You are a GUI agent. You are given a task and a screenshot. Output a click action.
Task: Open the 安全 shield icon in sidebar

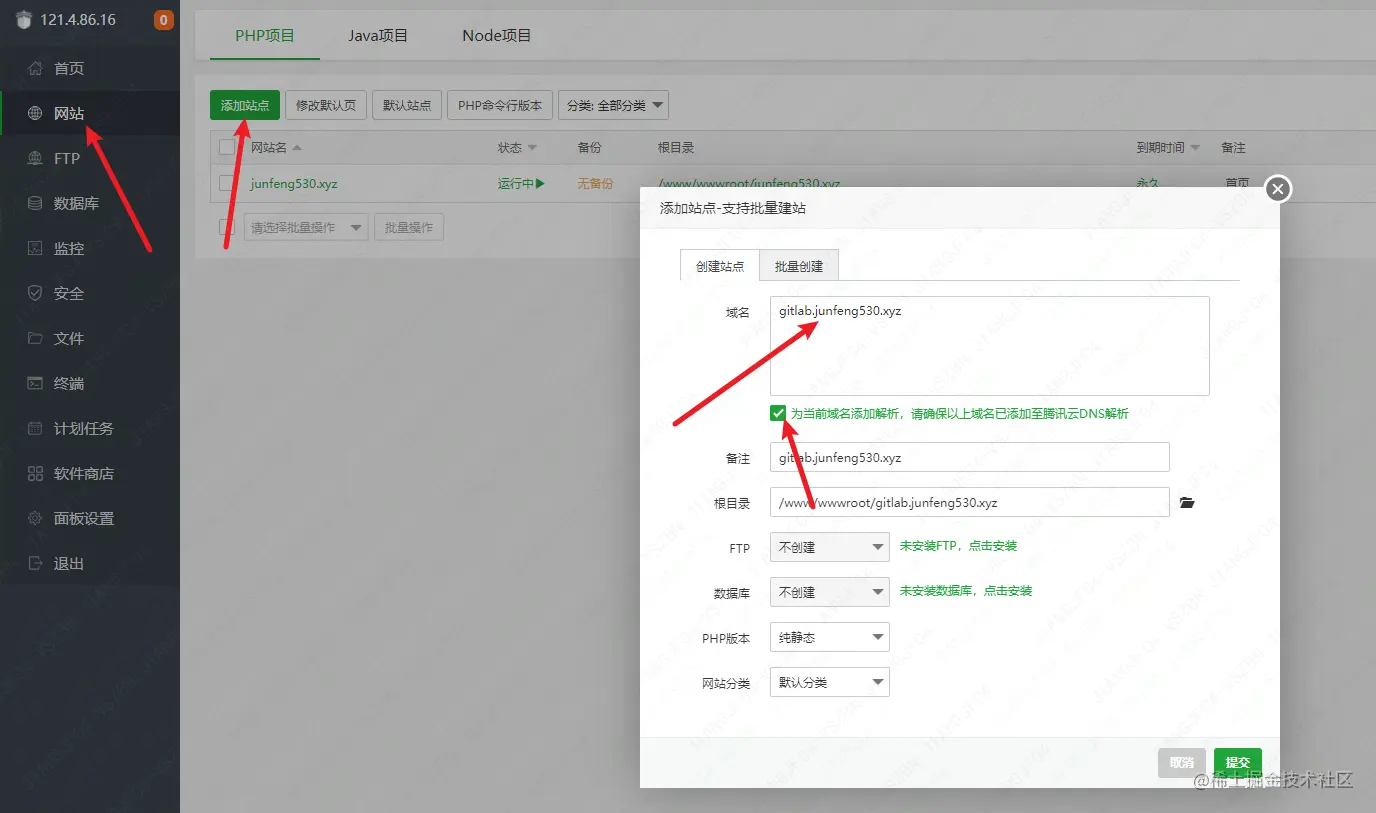[x=35, y=293]
